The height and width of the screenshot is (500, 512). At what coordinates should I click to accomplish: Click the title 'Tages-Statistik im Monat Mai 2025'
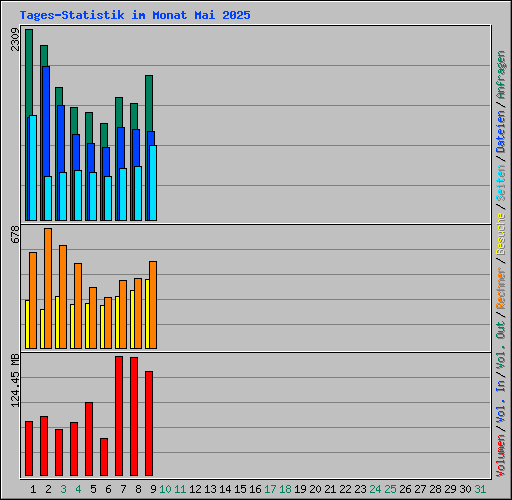point(135,15)
